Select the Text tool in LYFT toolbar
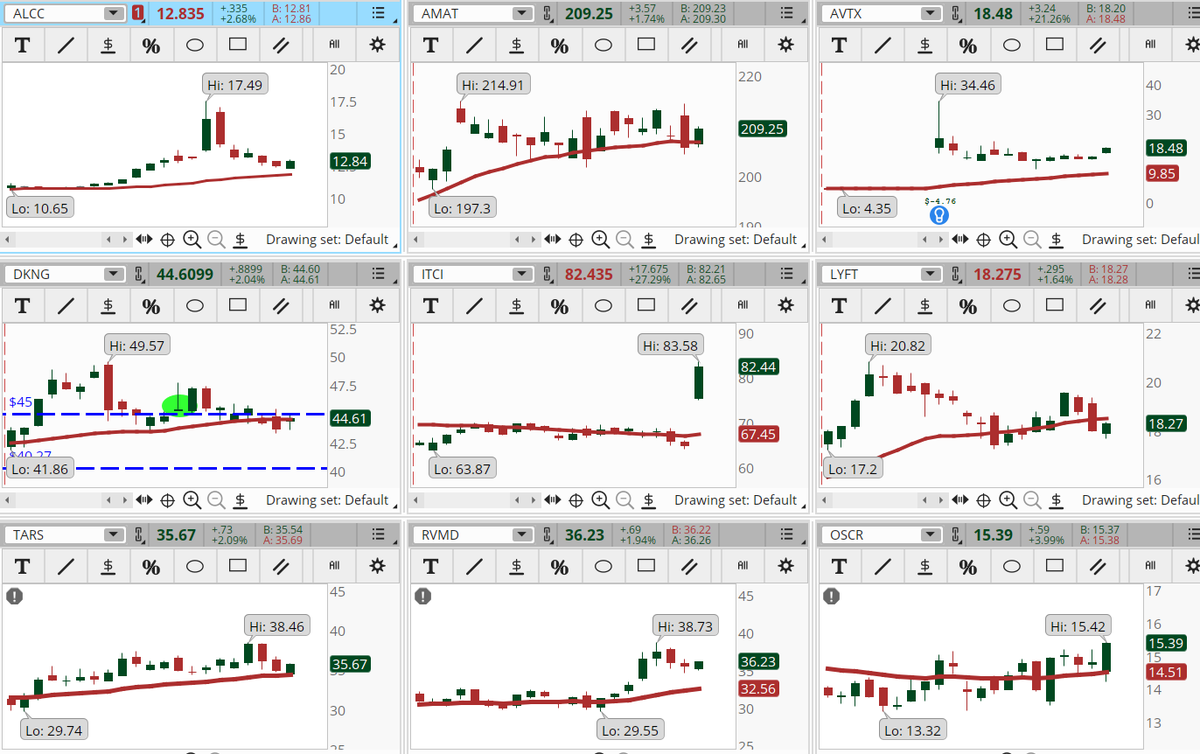Viewport: 1200px width, 754px height. pyautogui.click(x=838, y=306)
